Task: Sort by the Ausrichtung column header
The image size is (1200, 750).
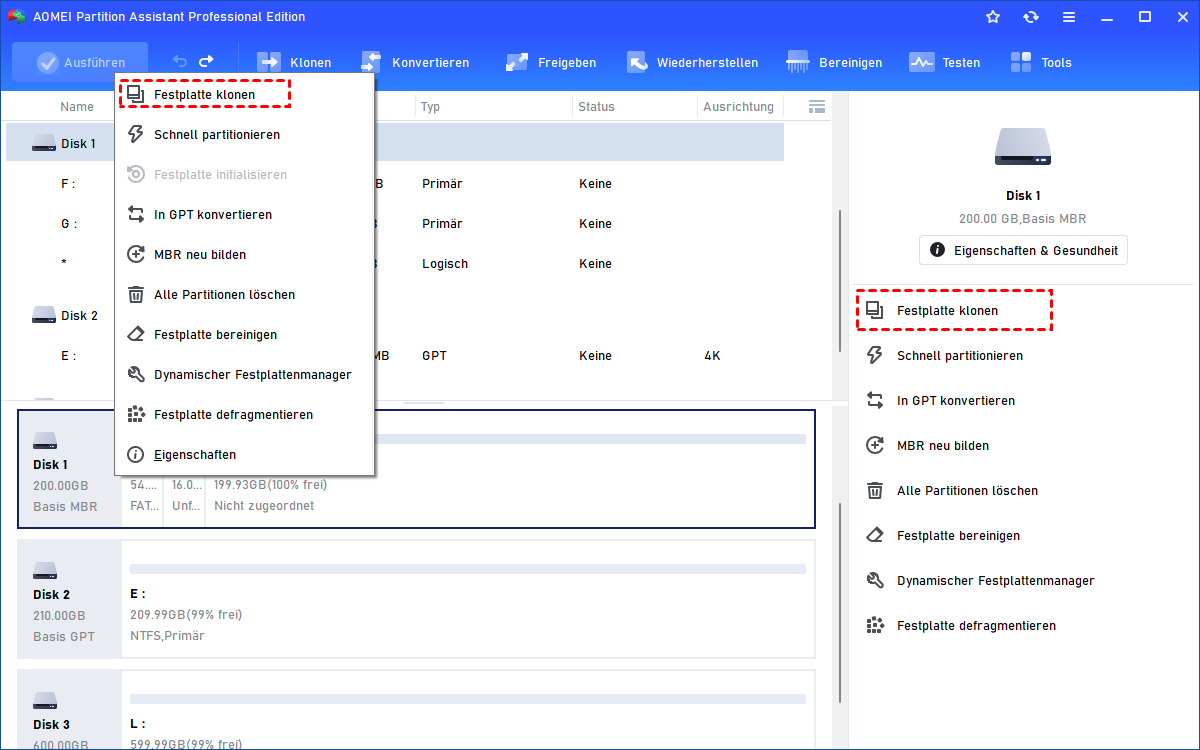Action: 740,106
